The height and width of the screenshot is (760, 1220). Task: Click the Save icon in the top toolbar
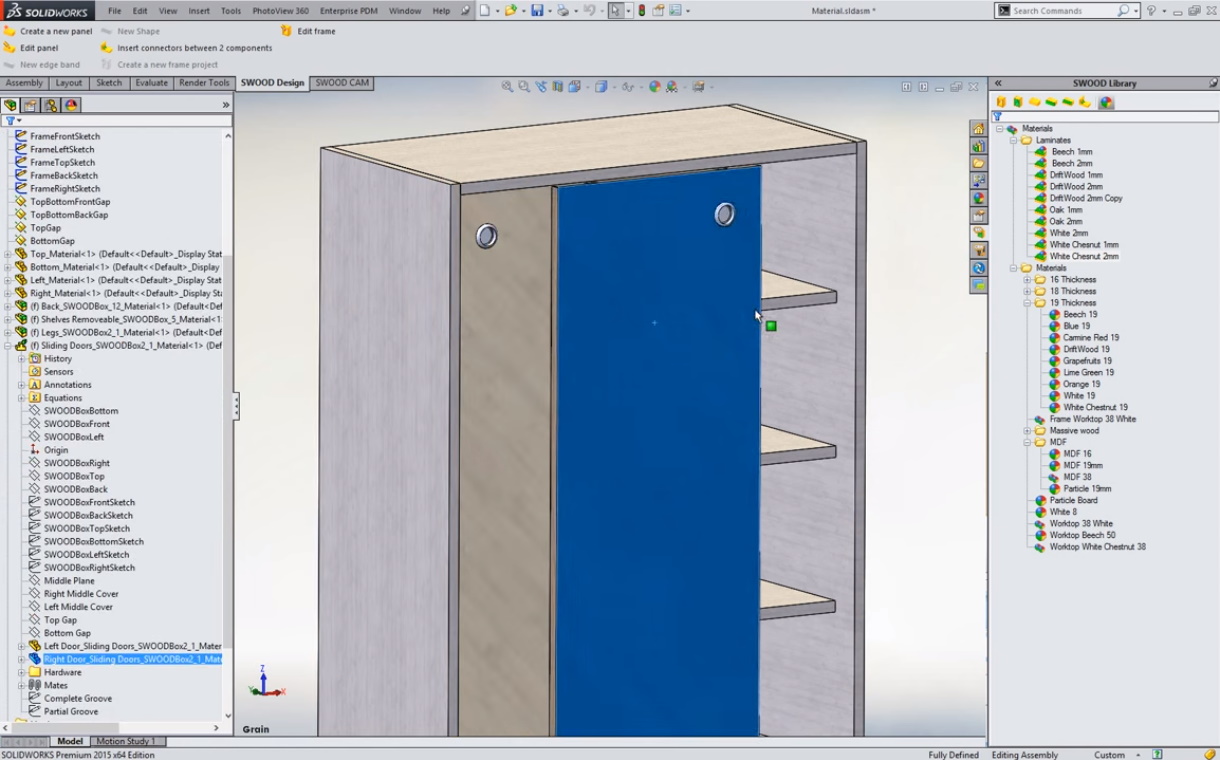click(x=537, y=11)
